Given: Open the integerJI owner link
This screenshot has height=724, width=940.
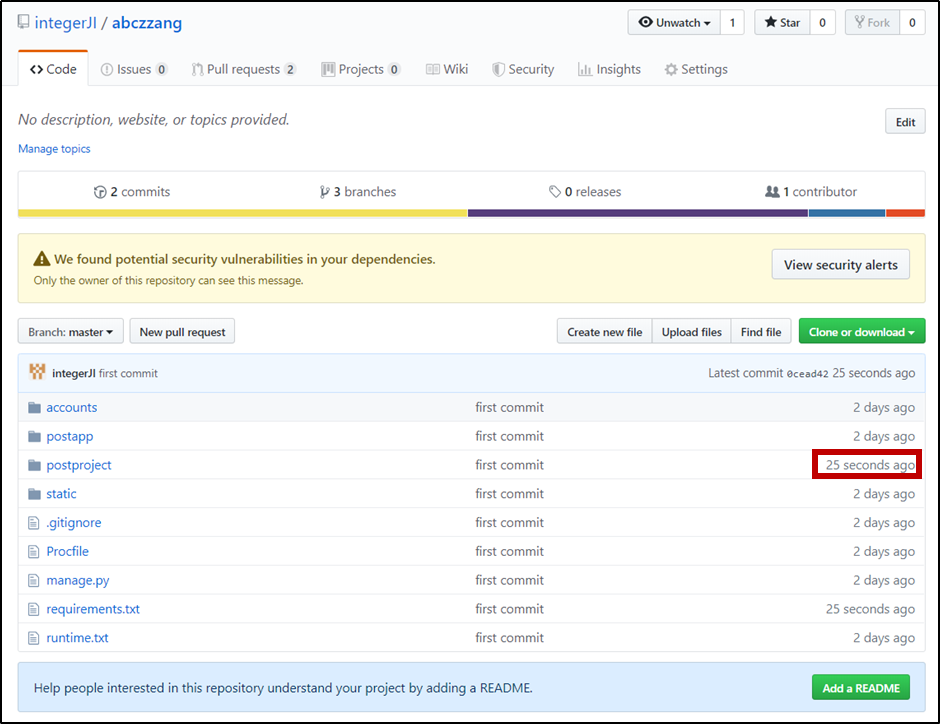Looking at the screenshot, I should pyautogui.click(x=65, y=23).
